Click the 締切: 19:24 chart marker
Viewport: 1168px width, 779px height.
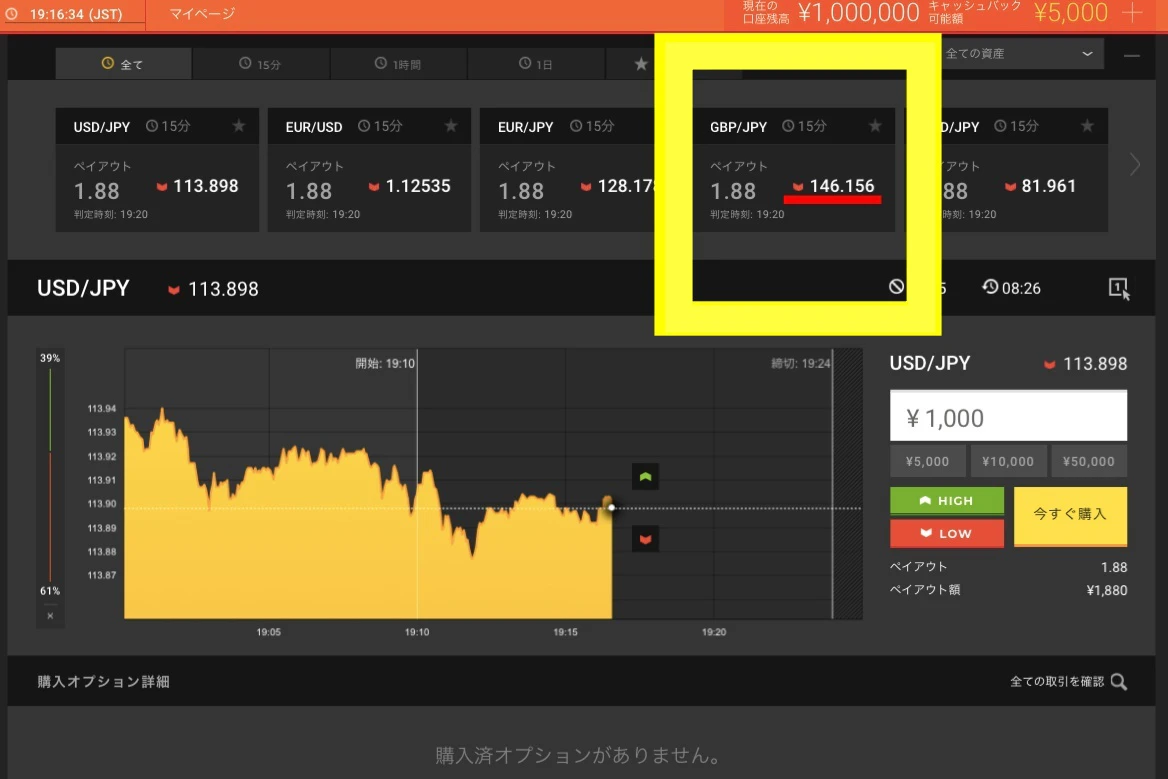point(801,363)
